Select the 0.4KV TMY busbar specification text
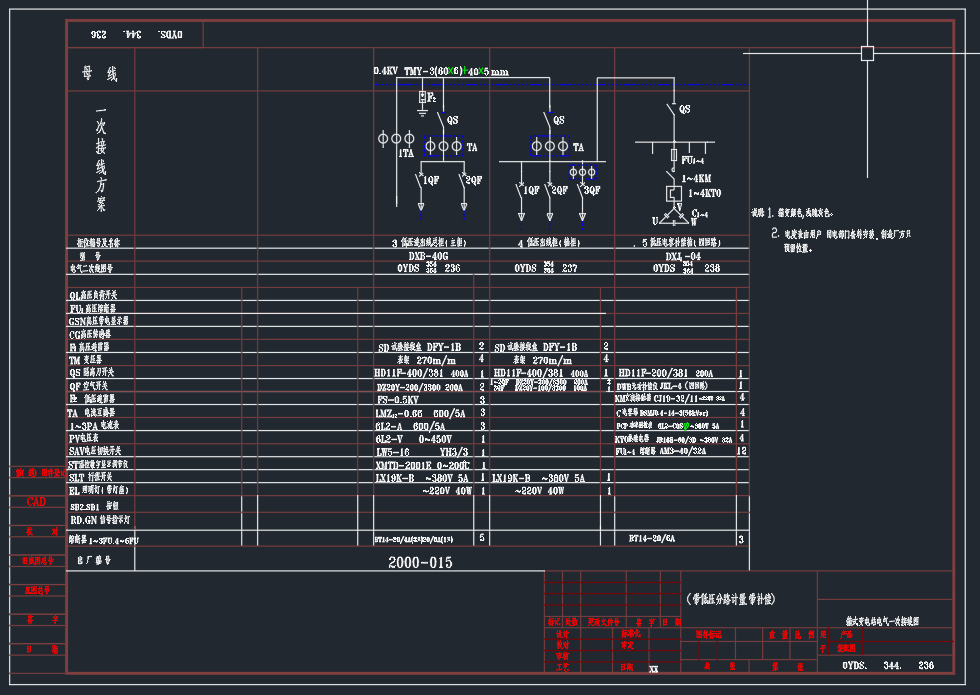This screenshot has width=980, height=695. click(440, 72)
